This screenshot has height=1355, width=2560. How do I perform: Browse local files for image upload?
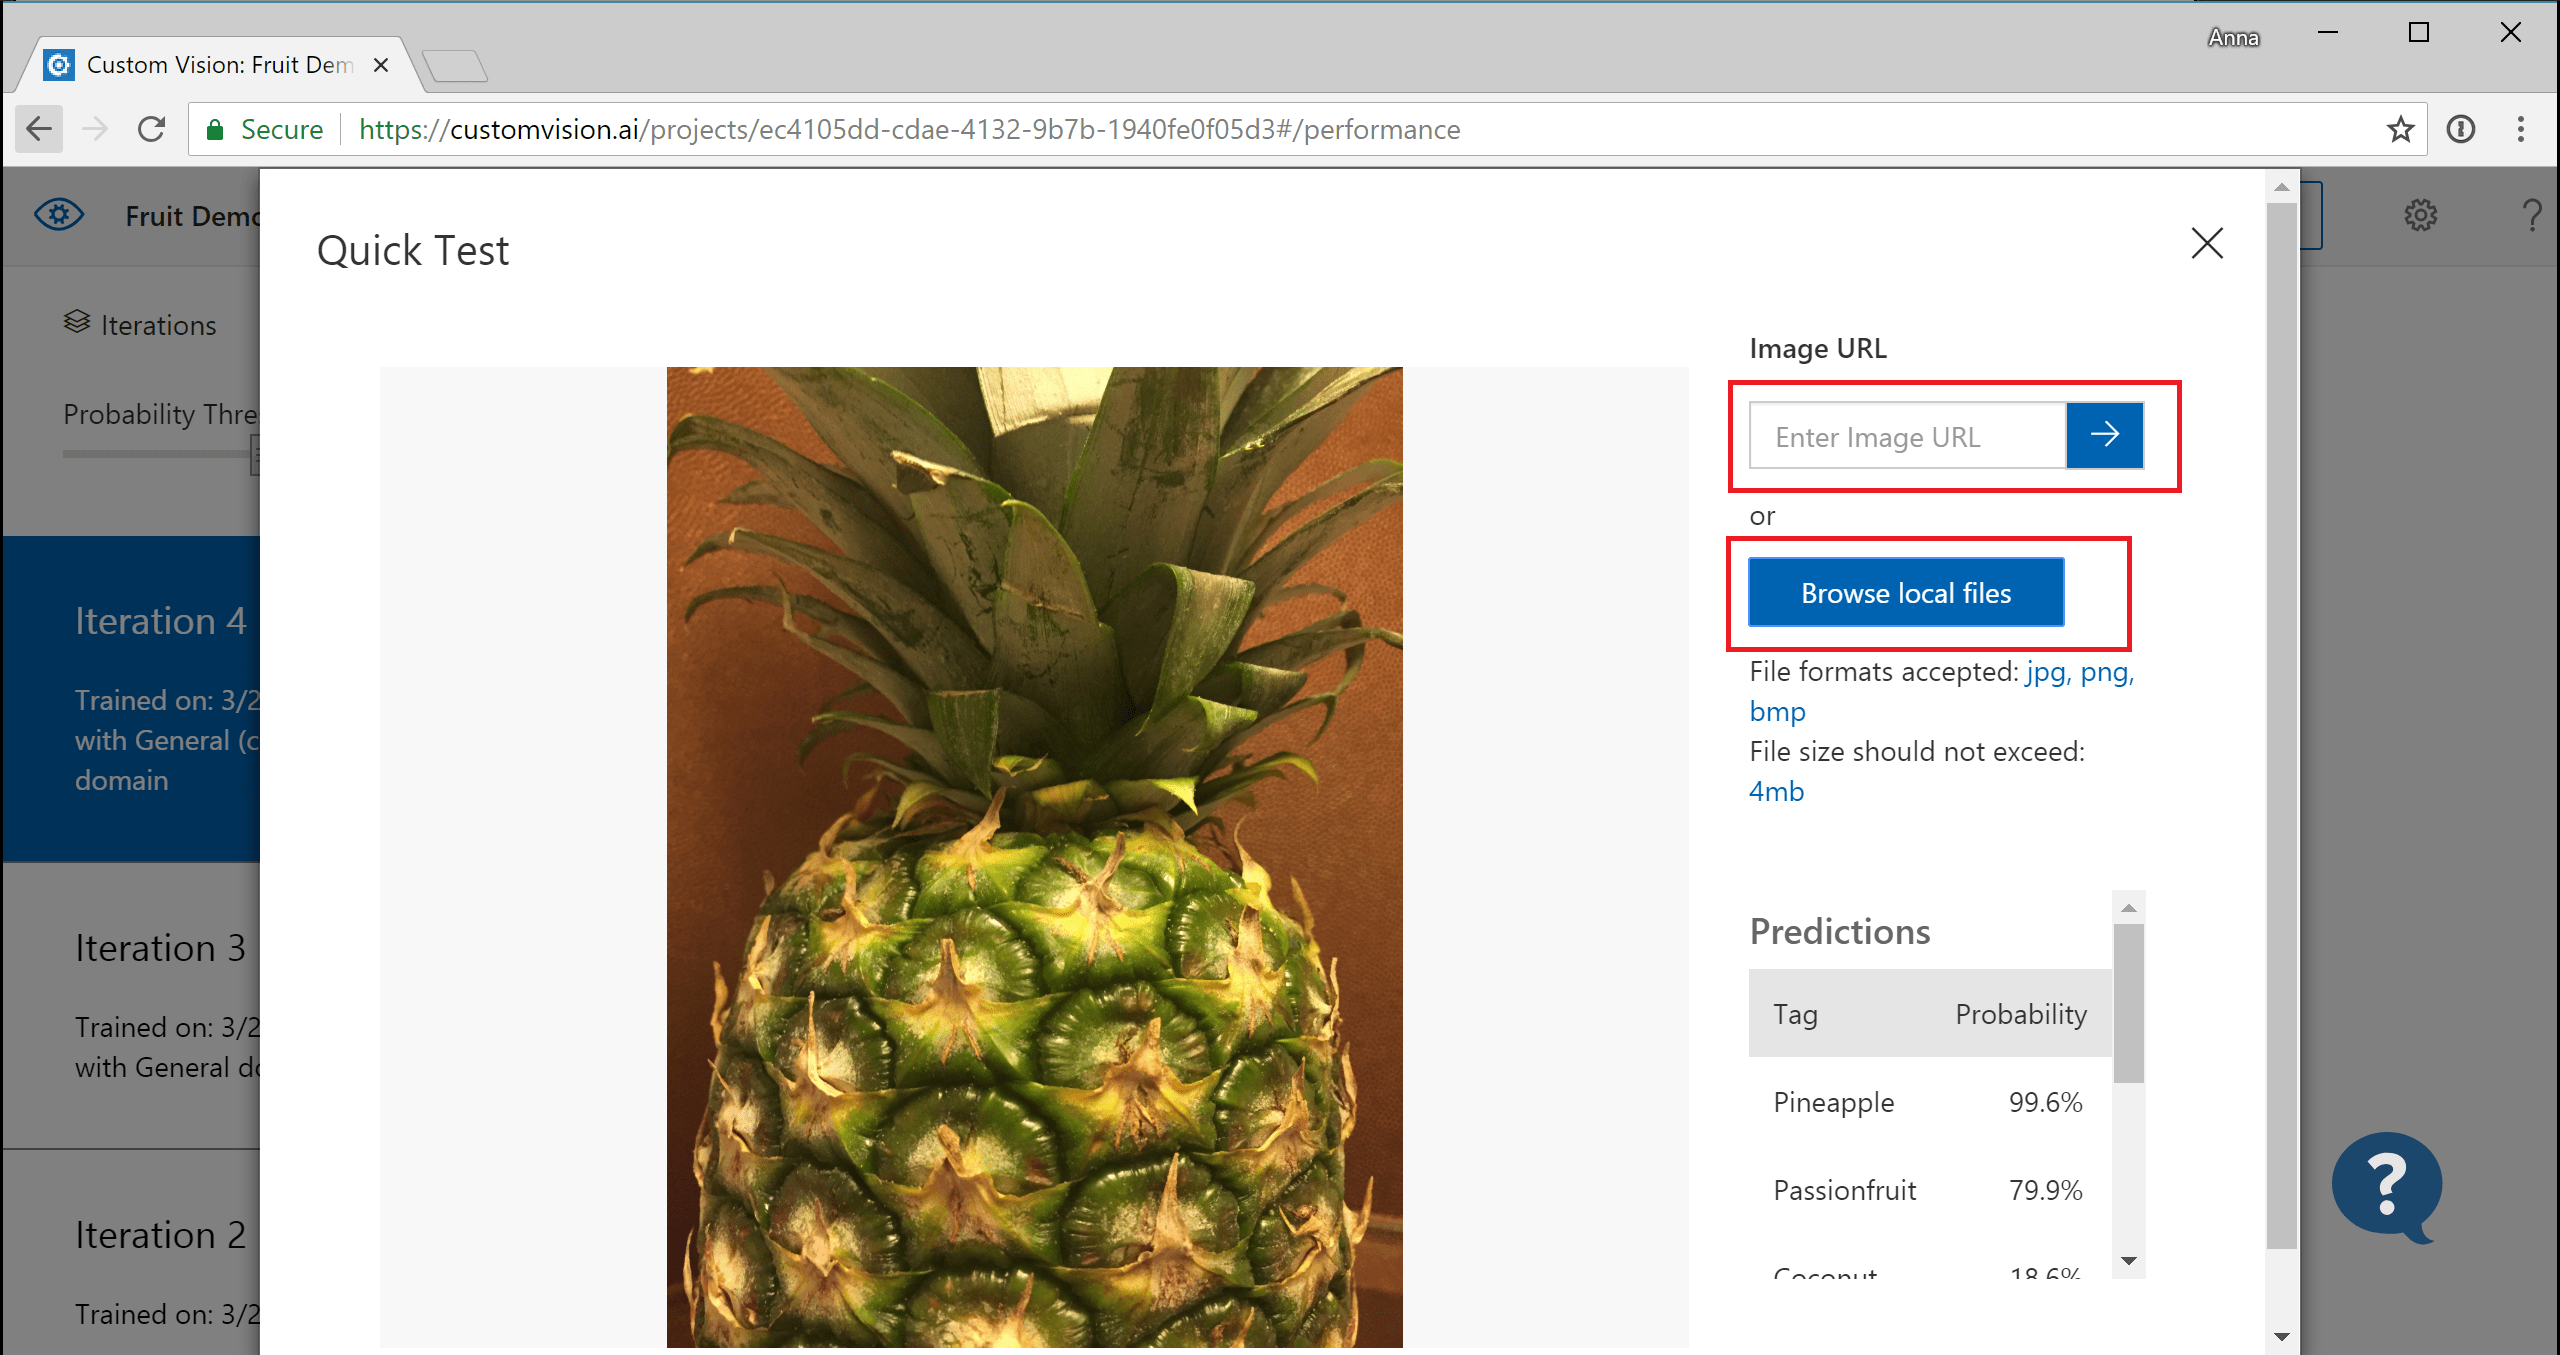tap(1906, 591)
